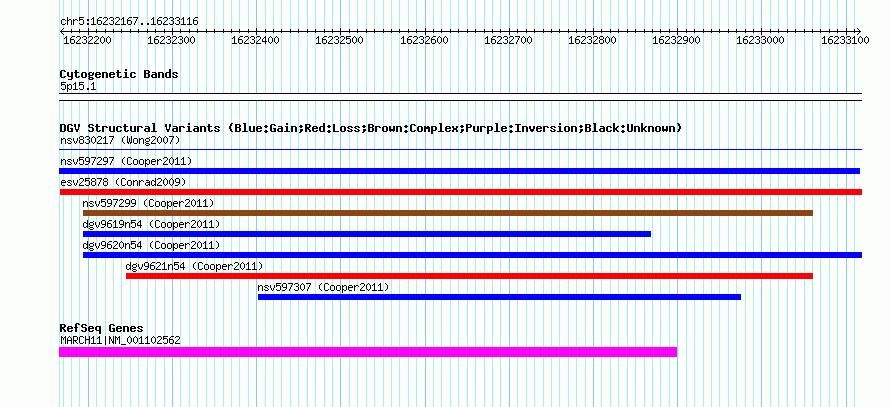Select the red dgv9621n54 loss bar

469,276
